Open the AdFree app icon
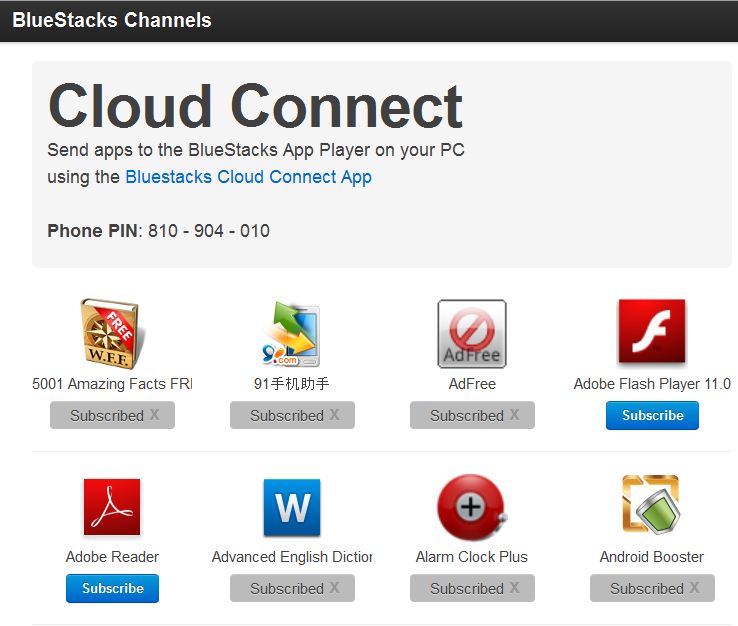This screenshot has height=626, width=738. point(472,334)
